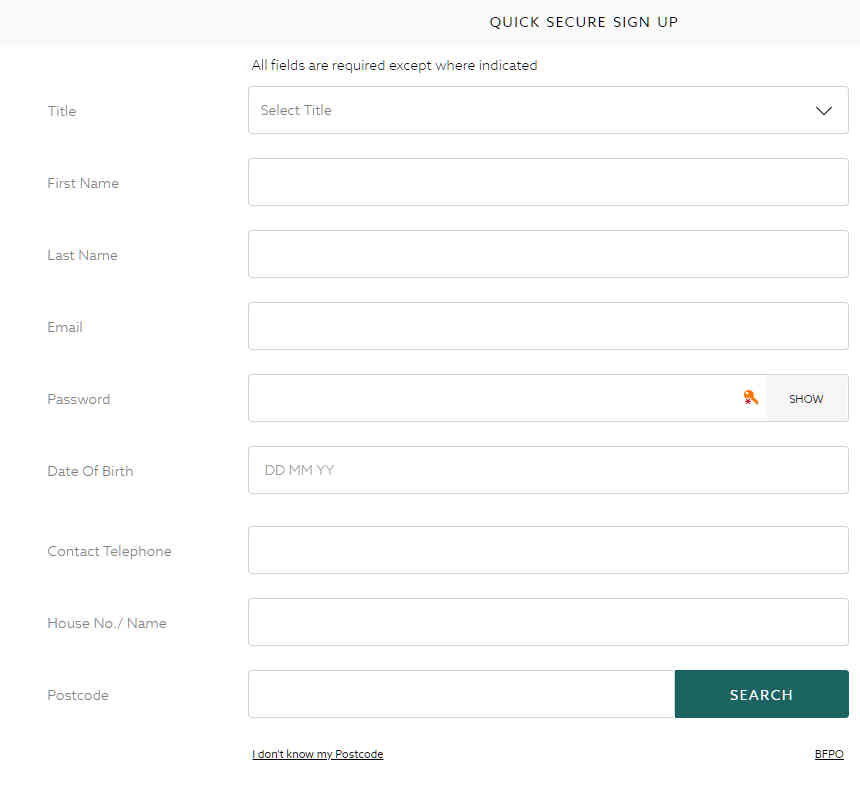The image size is (860, 787).
Task: Click the QUICK SECURE SIGN UP header
Action: point(583,21)
